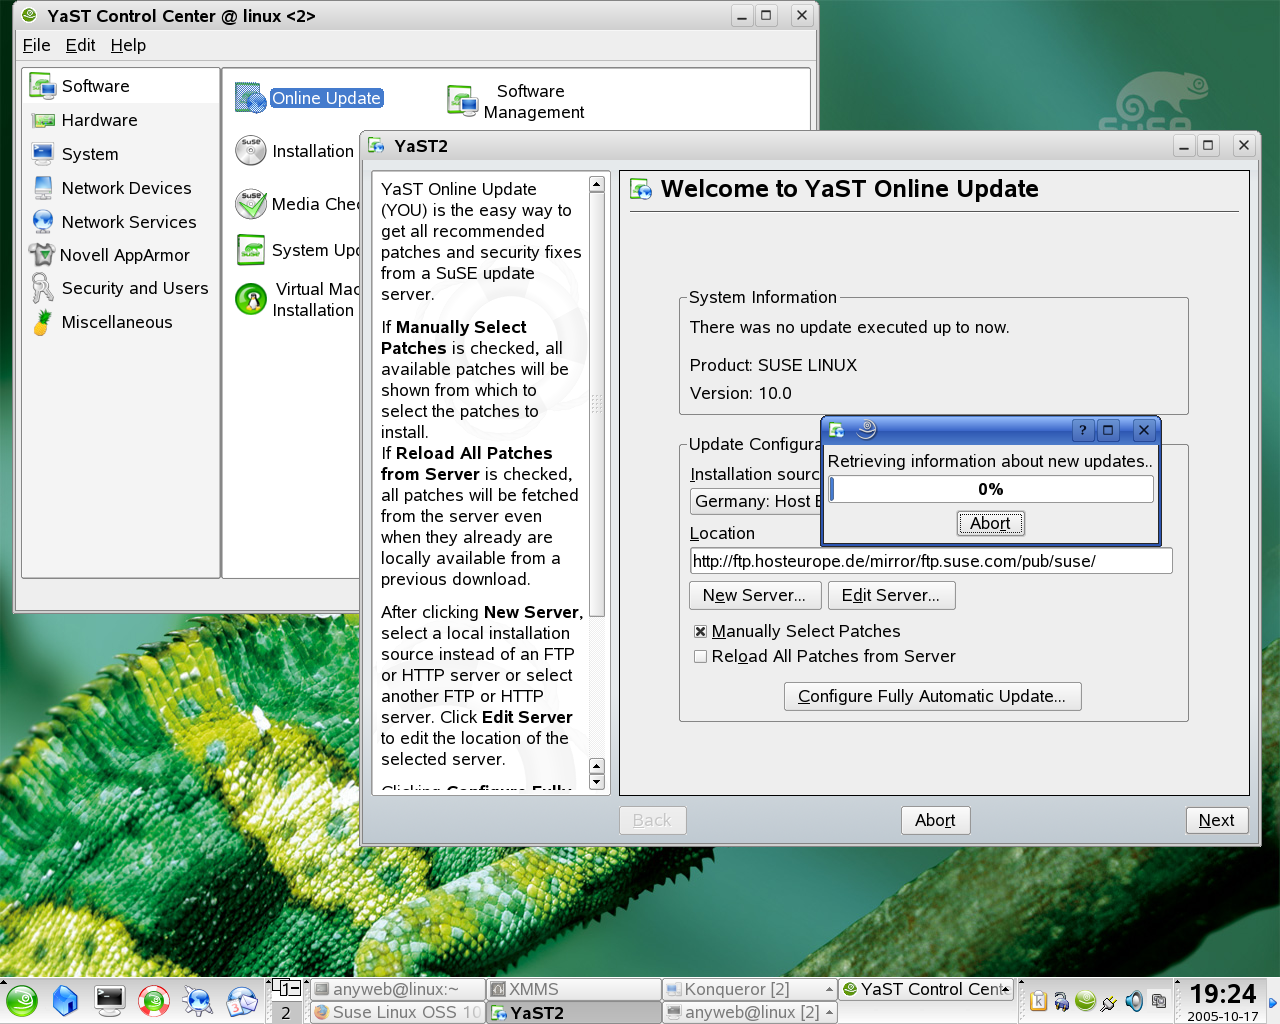Click scroll down arrow of help panel
Image resolution: width=1280 pixels, height=1024 pixels.
point(597,782)
